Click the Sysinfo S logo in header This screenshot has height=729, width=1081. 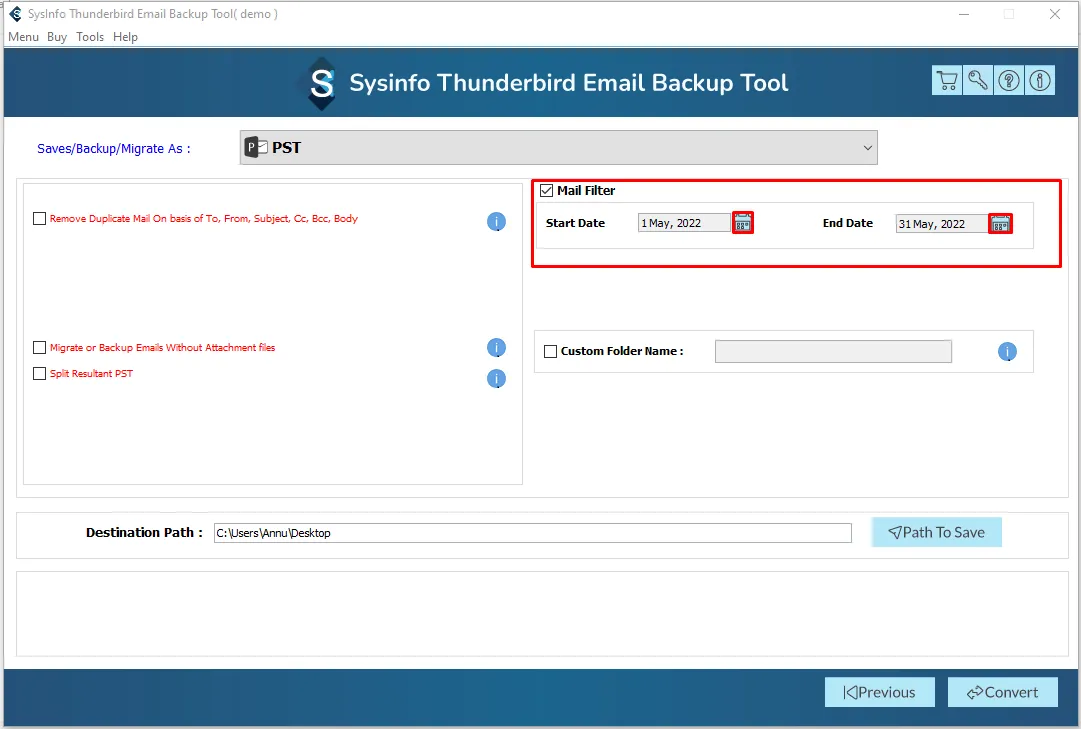[321, 83]
